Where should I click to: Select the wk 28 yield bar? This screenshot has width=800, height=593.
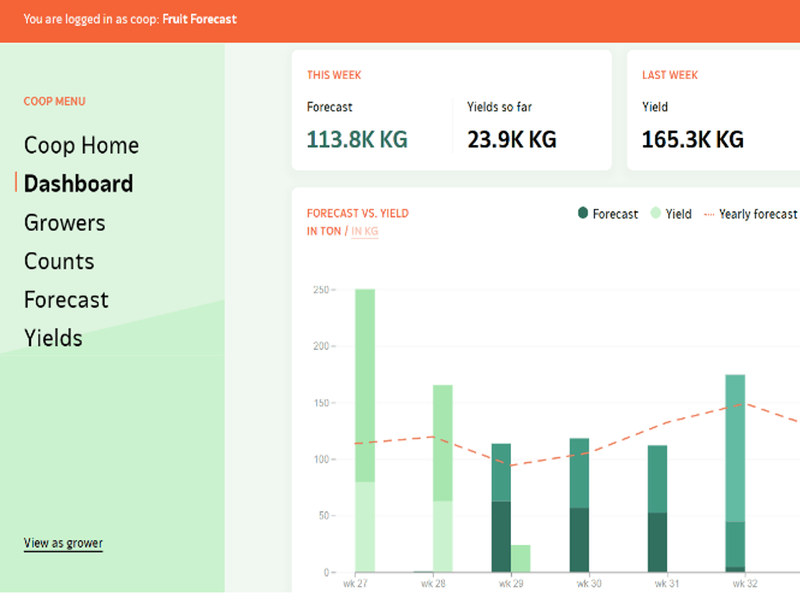[443, 478]
